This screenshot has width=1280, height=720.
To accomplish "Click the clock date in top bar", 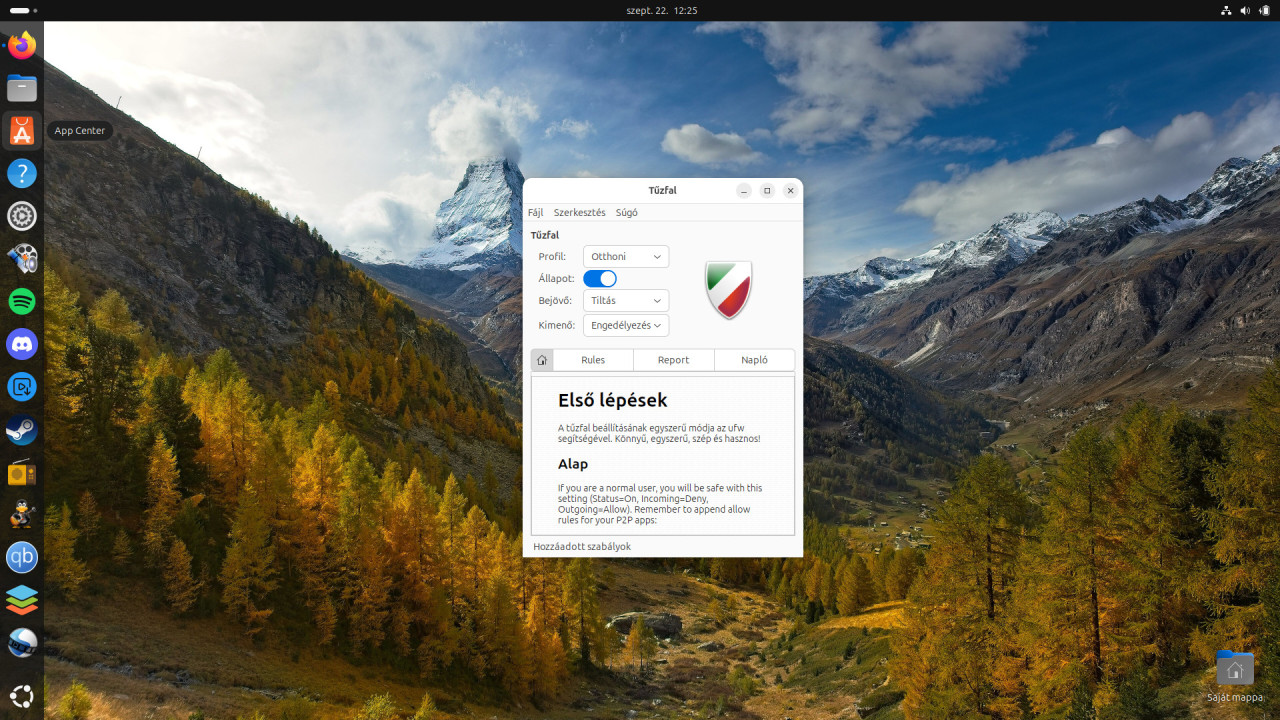I will click(661, 10).
